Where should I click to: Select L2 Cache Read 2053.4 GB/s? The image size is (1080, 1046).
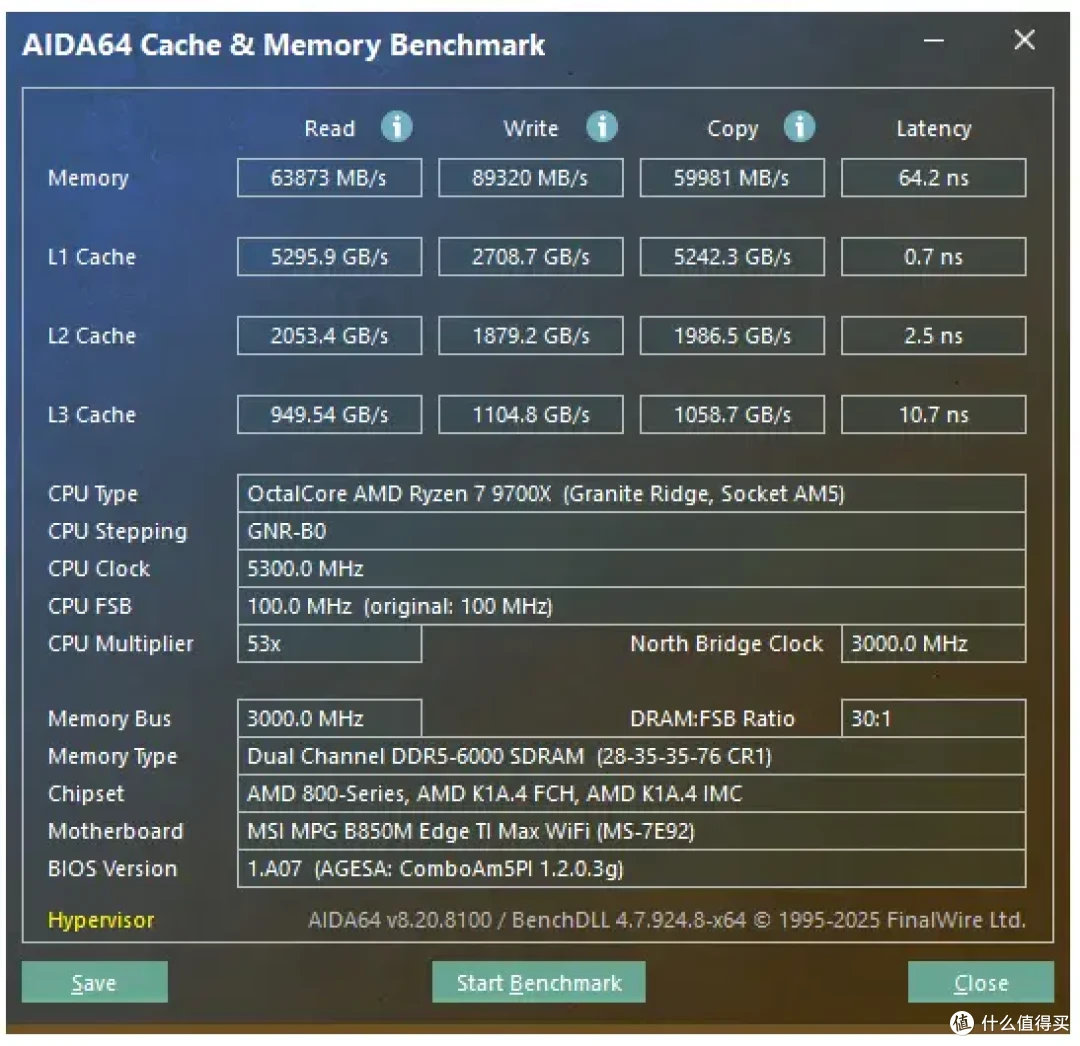[x=329, y=335]
